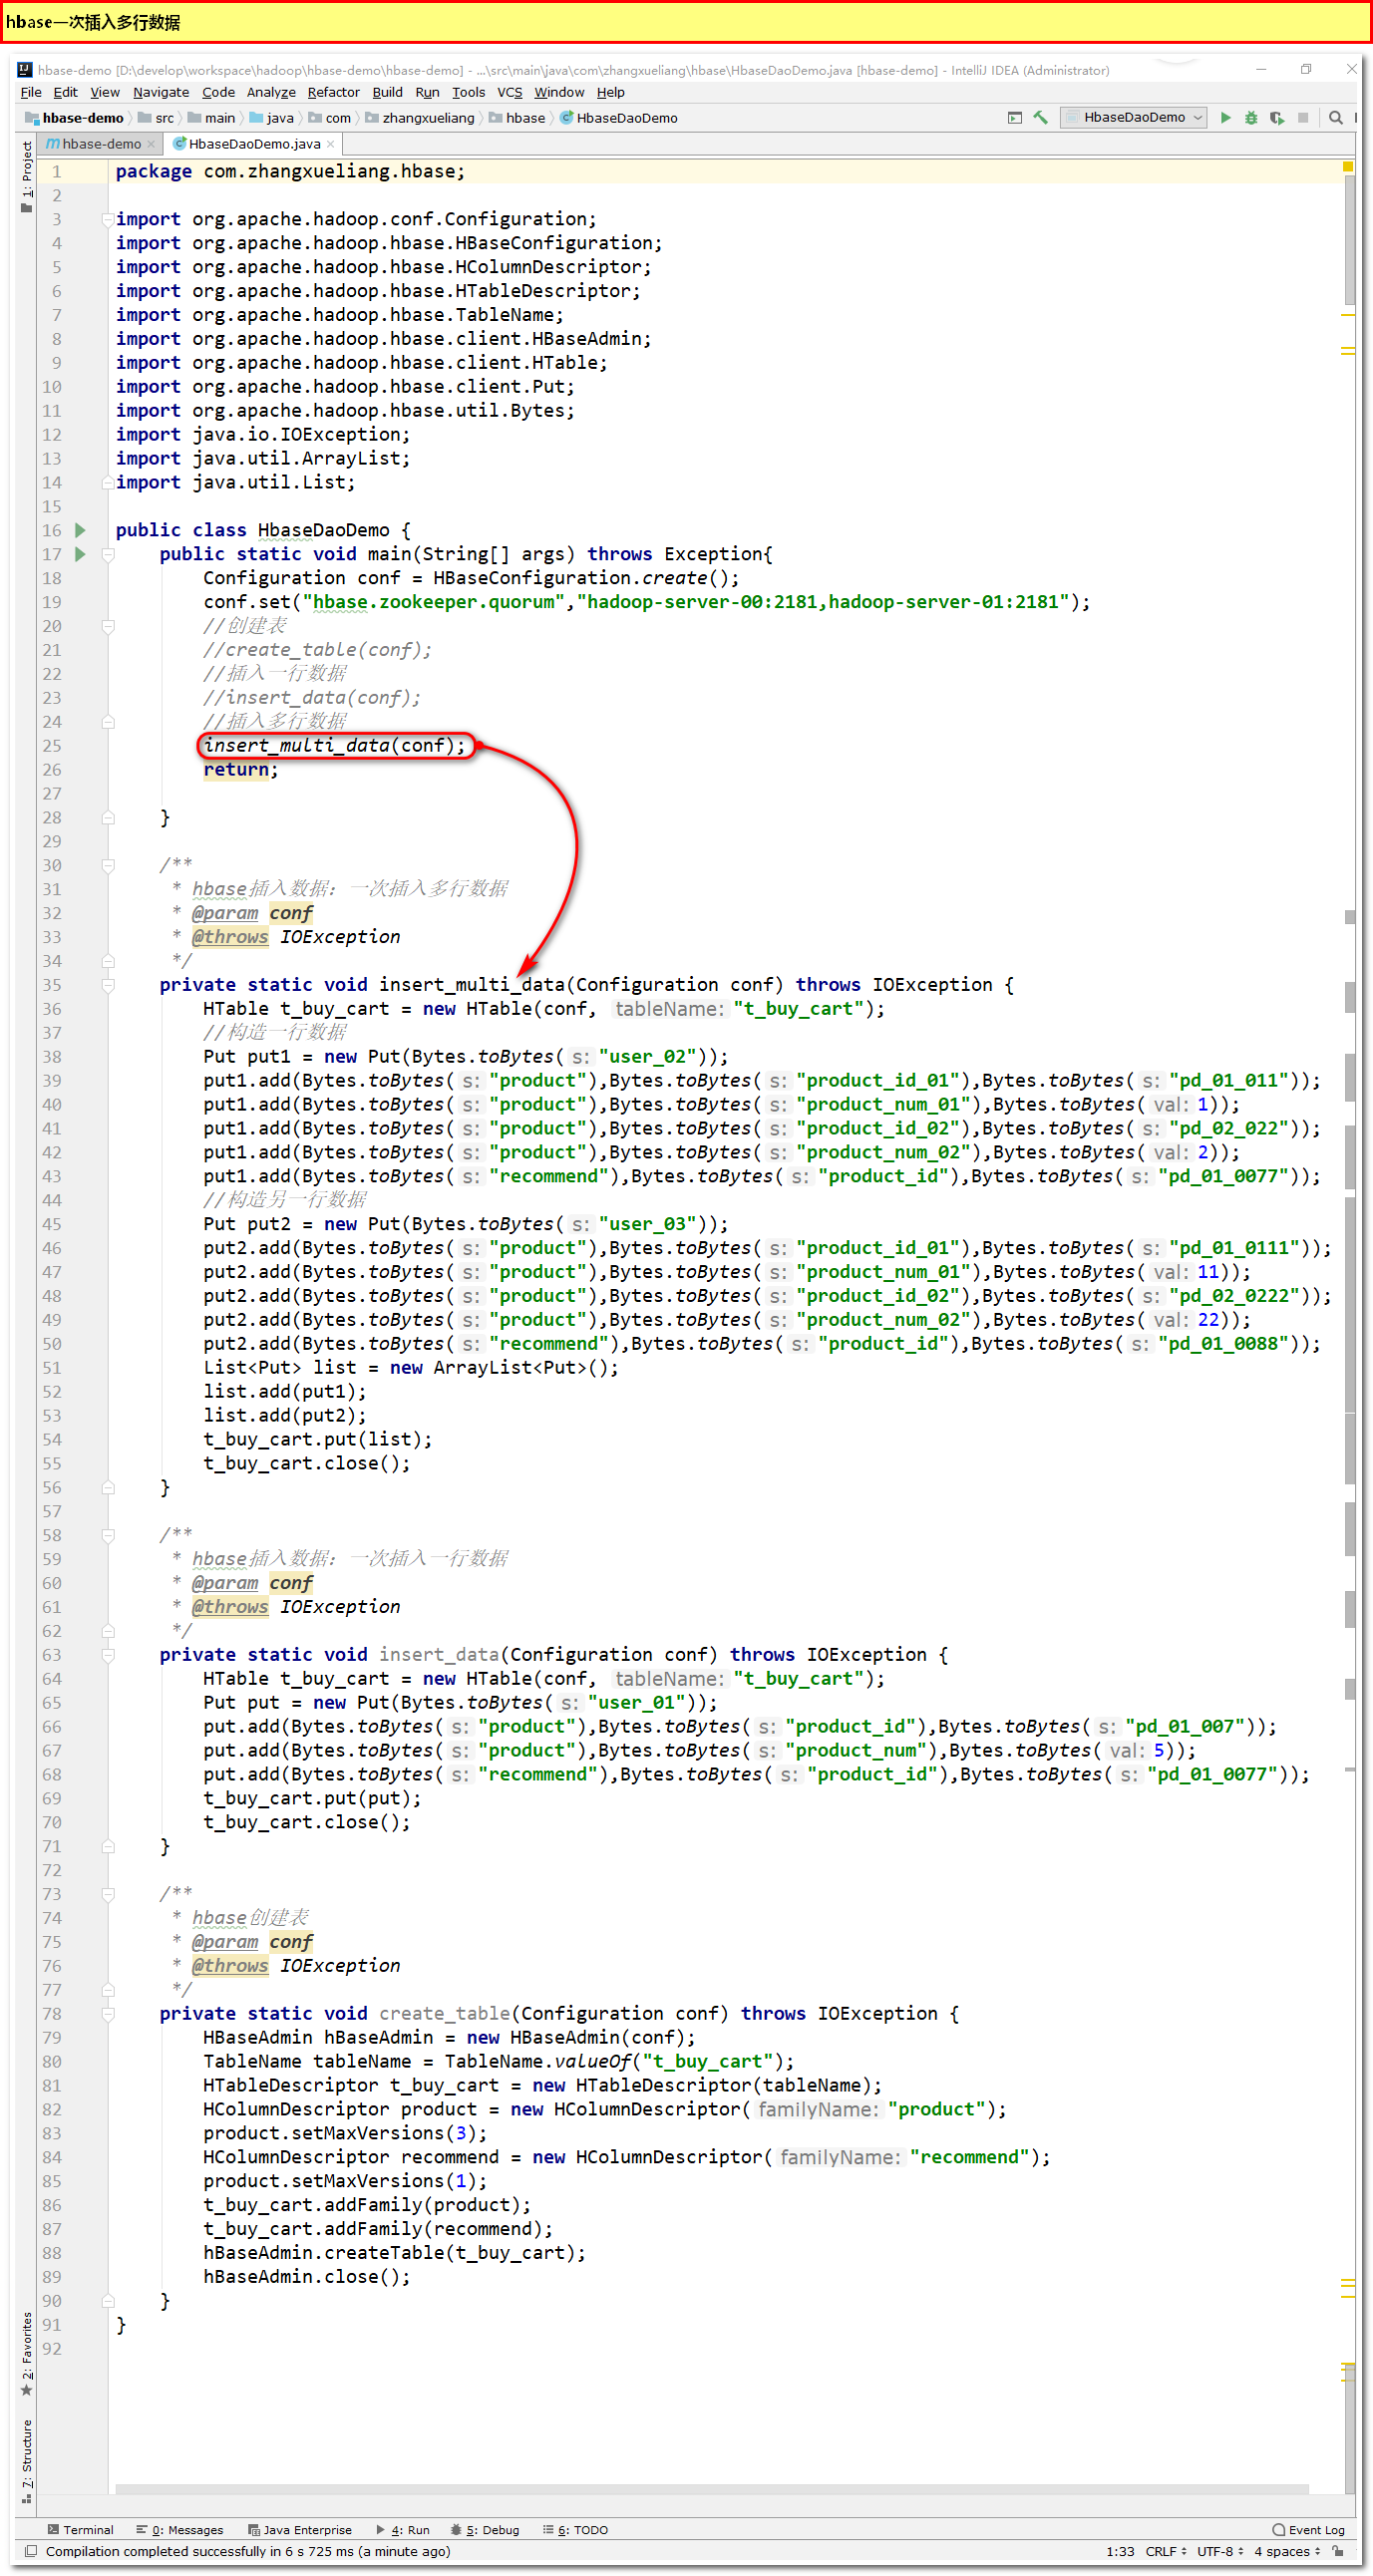This screenshot has height=2576, width=1373.
Task: Switch to the hbase-demo editor tab
Action: pyautogui.click(x=100, y=144)
